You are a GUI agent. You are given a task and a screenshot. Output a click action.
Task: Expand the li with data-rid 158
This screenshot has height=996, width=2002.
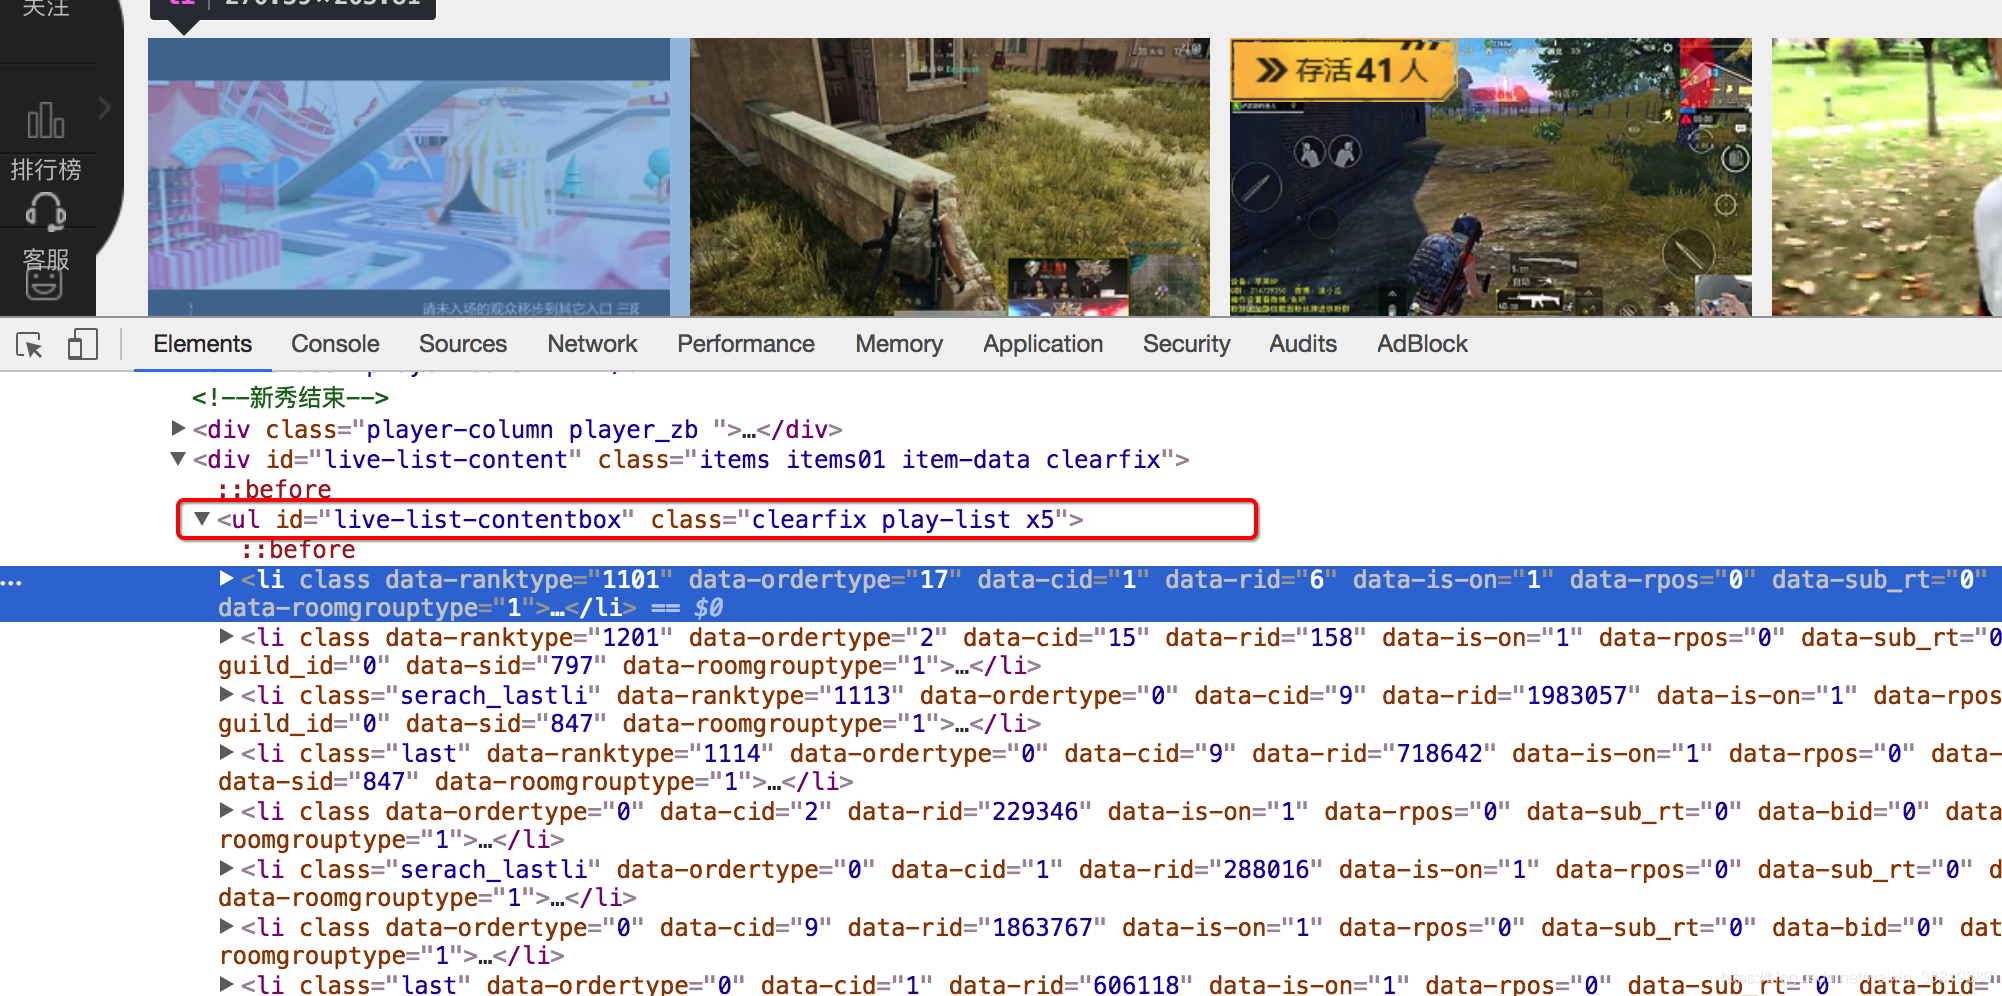point(227,637)
